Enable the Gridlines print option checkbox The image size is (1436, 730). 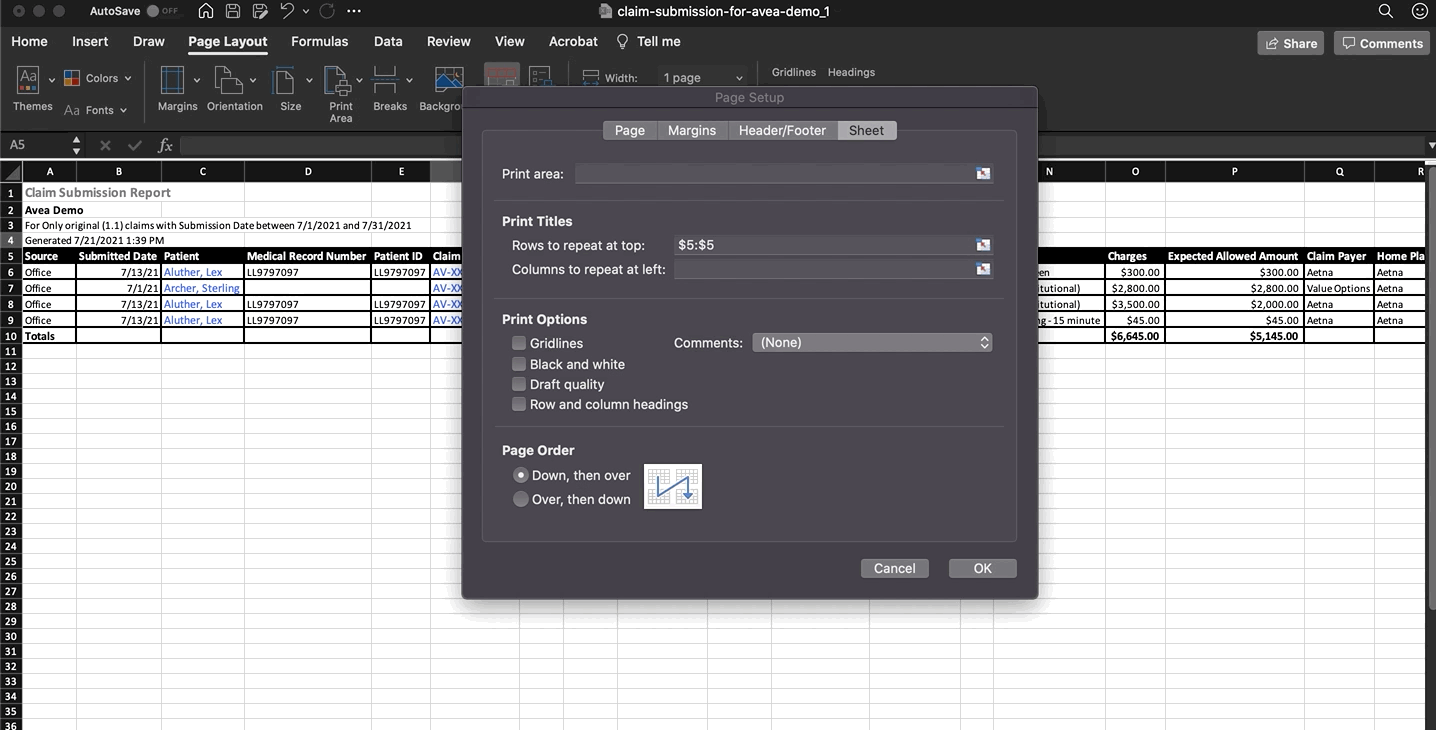[519, 343]
